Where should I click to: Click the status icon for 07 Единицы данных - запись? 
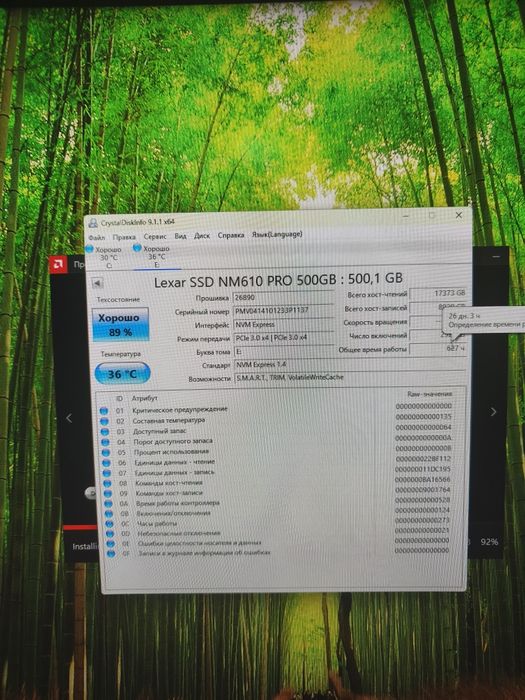(x=107, y=473)
